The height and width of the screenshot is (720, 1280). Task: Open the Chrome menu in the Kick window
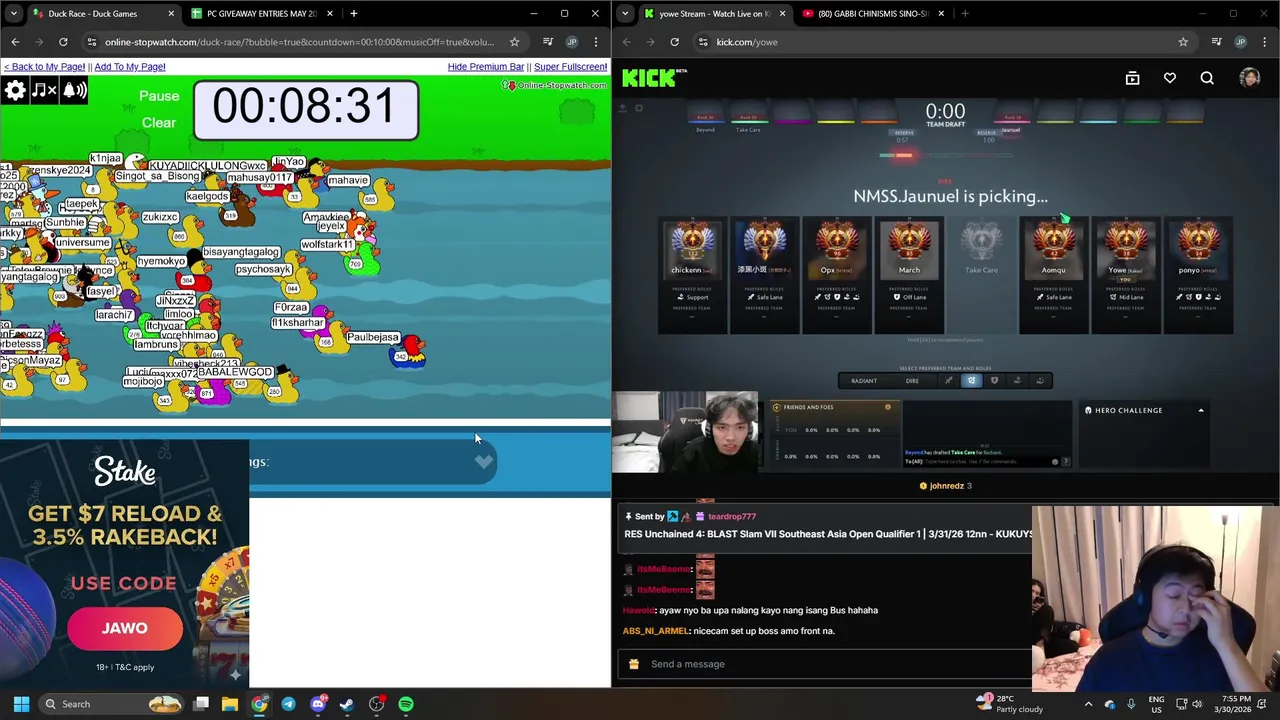[x=1265, y=42]
